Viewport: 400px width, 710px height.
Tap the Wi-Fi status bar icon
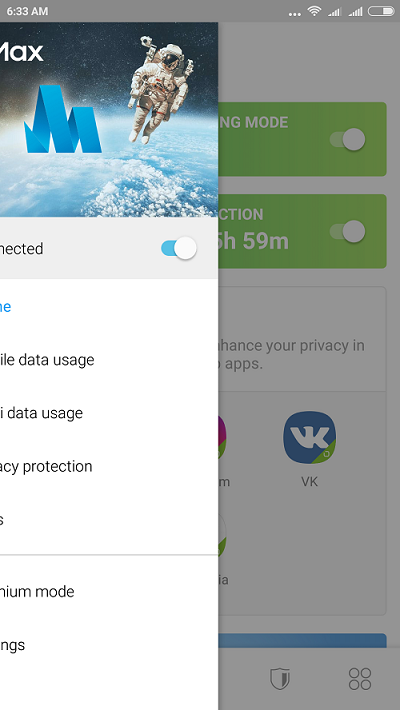(314, 11)
